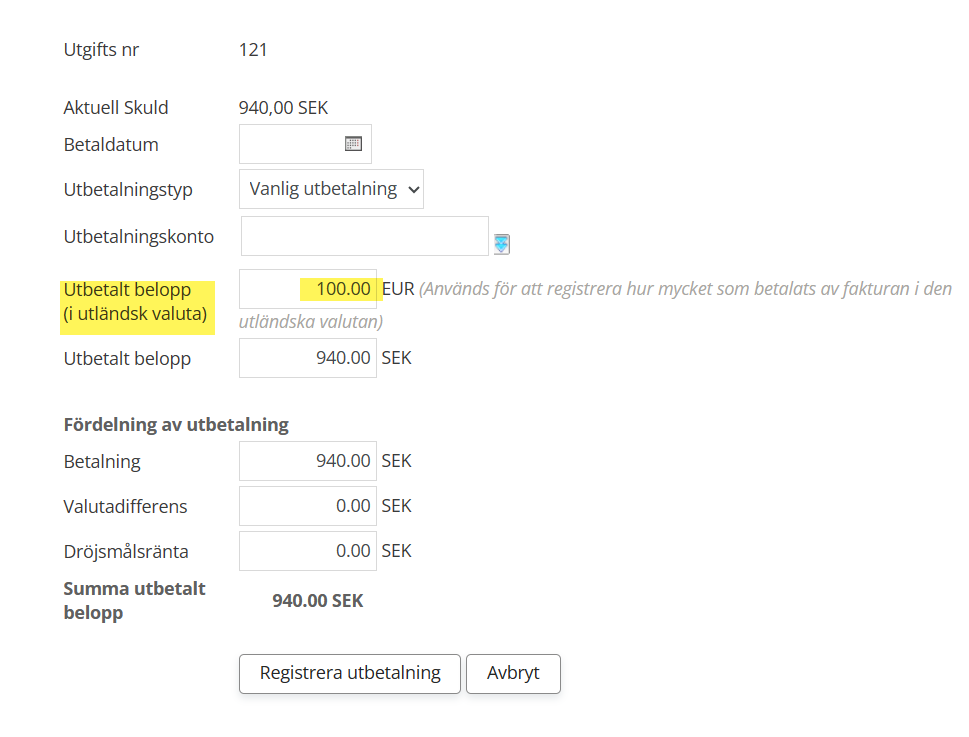Screen dimensions: 969x737
Task: Click the Utbetalt belopp SEK input field
Action: pyautogui.click(x=308, y=358)
